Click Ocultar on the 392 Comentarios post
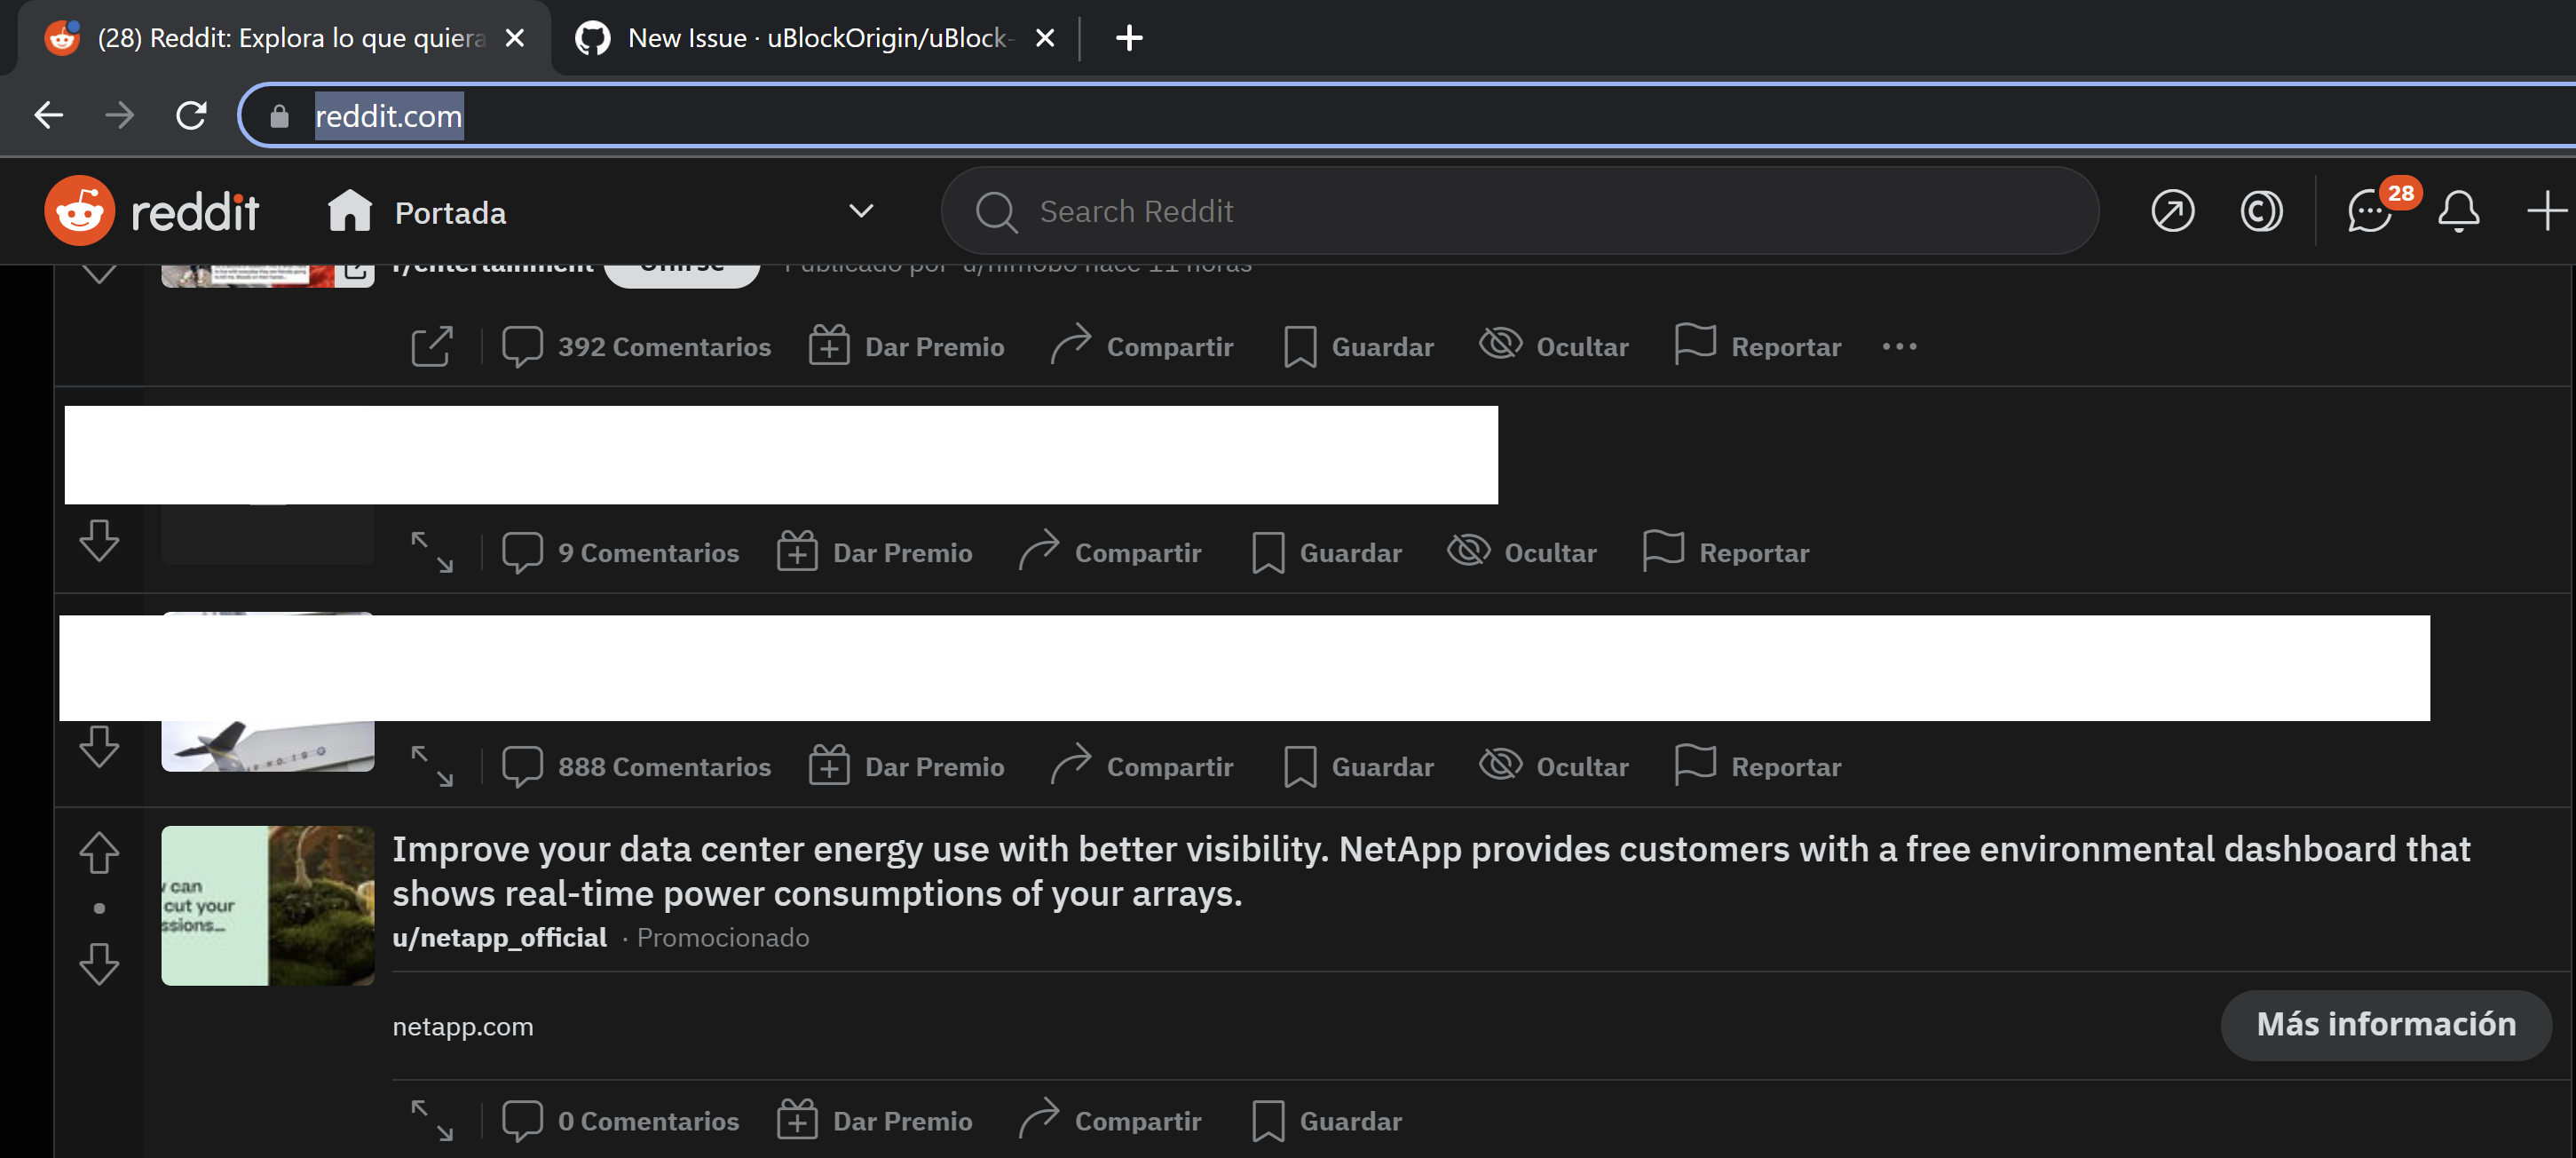The image size is (2576, 1158). click(1554, 346)
